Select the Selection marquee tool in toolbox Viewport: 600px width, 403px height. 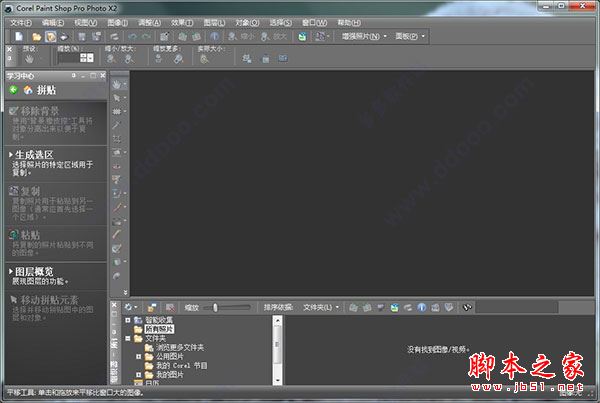(117, 112)
